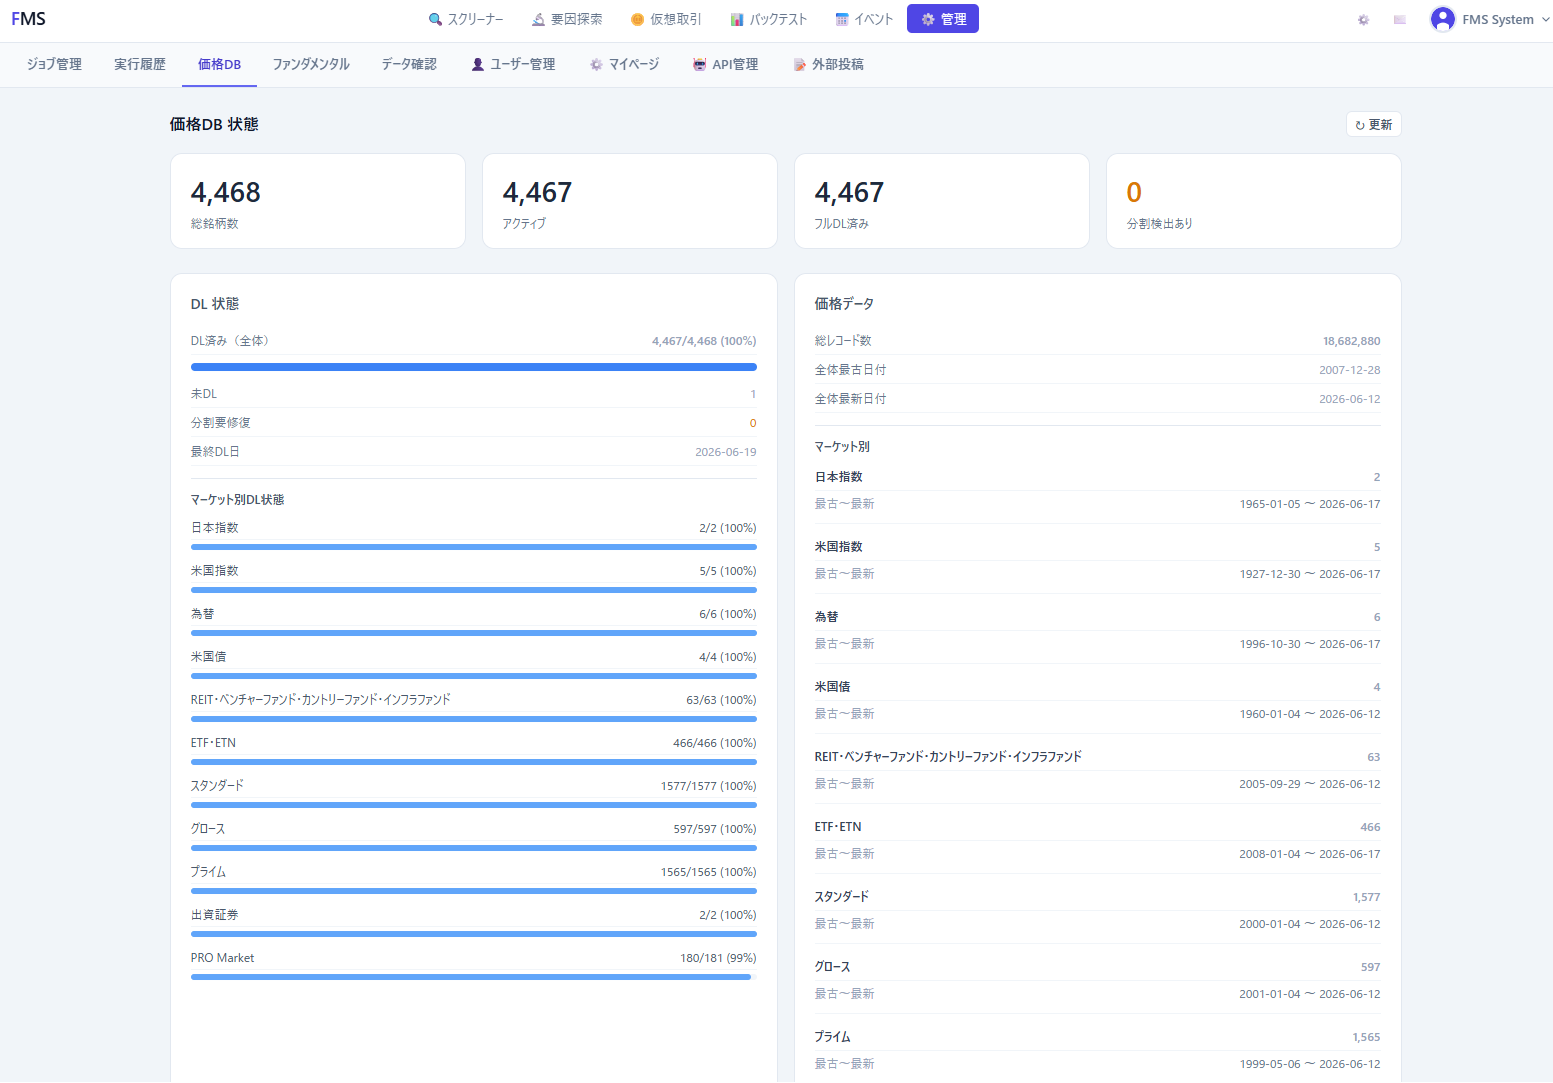Image resolution: width=1553 pixels, height=1083 pixels.
Task: Click date range 2005-09-29 〜 2026-06-12
Action: click(1310, 784)
